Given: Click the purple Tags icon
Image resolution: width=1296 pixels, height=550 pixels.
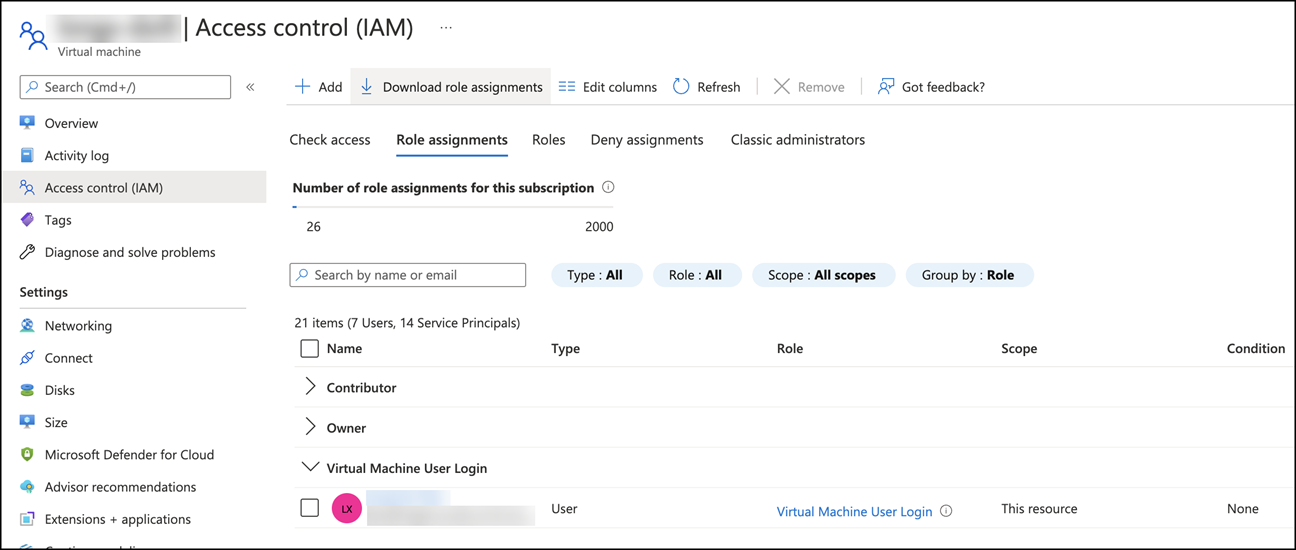Looking at the screenshot, I should (27, 220).
